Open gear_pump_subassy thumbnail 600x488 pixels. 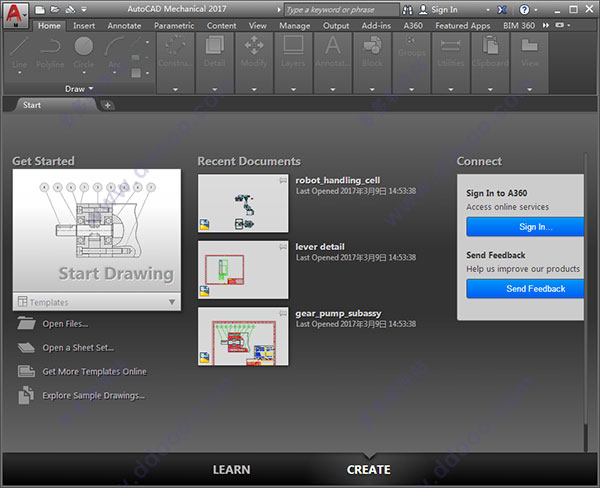click(x=243, y=336)
